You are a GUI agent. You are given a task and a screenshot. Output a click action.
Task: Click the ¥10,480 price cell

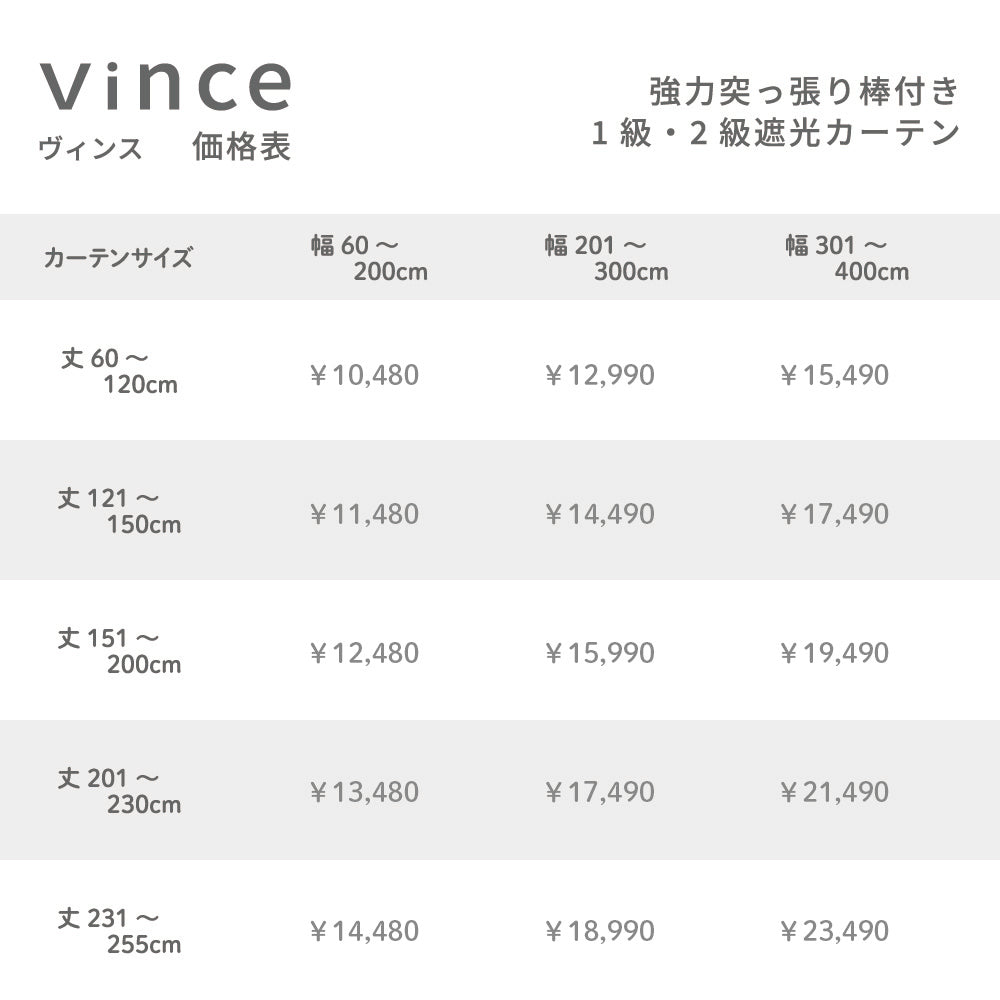(364, 375)
